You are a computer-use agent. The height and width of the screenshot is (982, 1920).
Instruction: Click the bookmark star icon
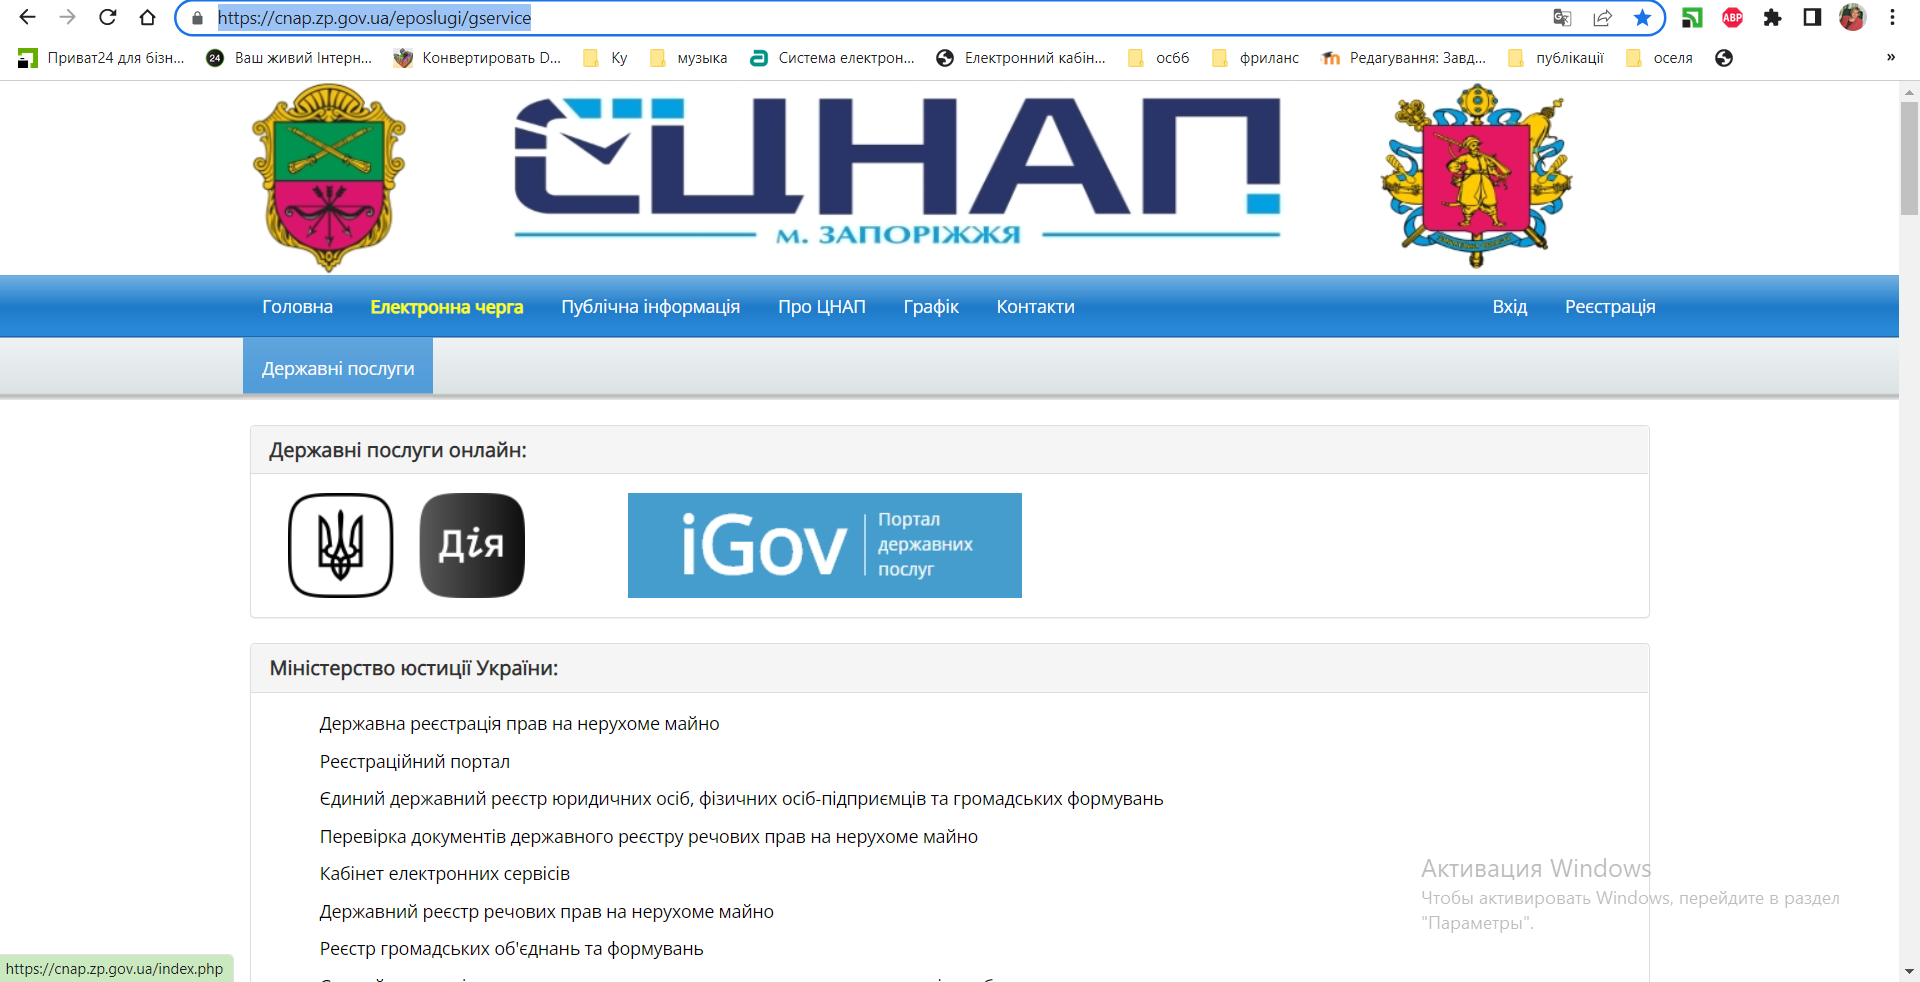click(x=1642, y=17)
